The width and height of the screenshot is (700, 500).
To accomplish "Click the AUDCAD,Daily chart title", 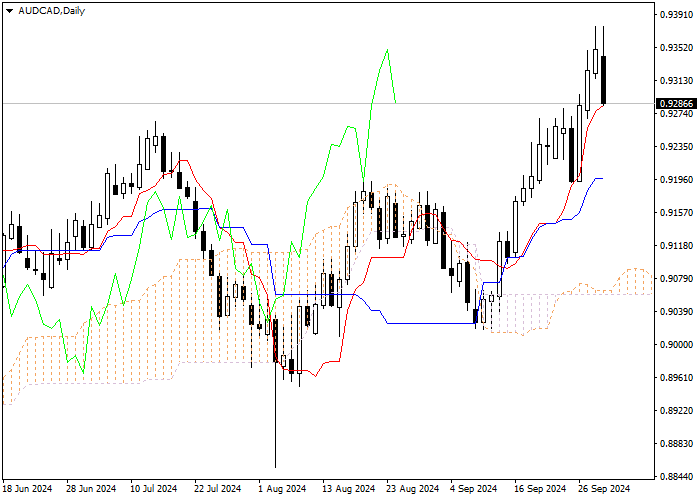I will [51, 11].
